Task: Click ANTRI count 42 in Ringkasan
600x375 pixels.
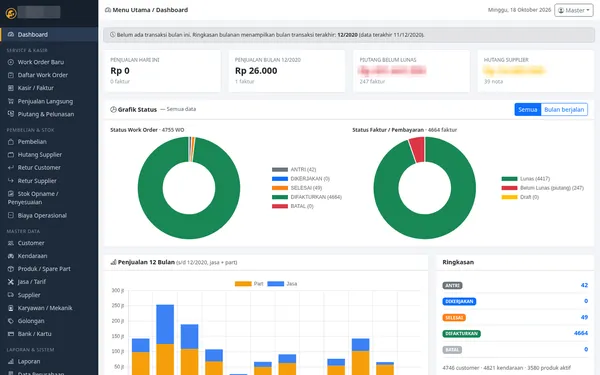Action: point(584,285)
